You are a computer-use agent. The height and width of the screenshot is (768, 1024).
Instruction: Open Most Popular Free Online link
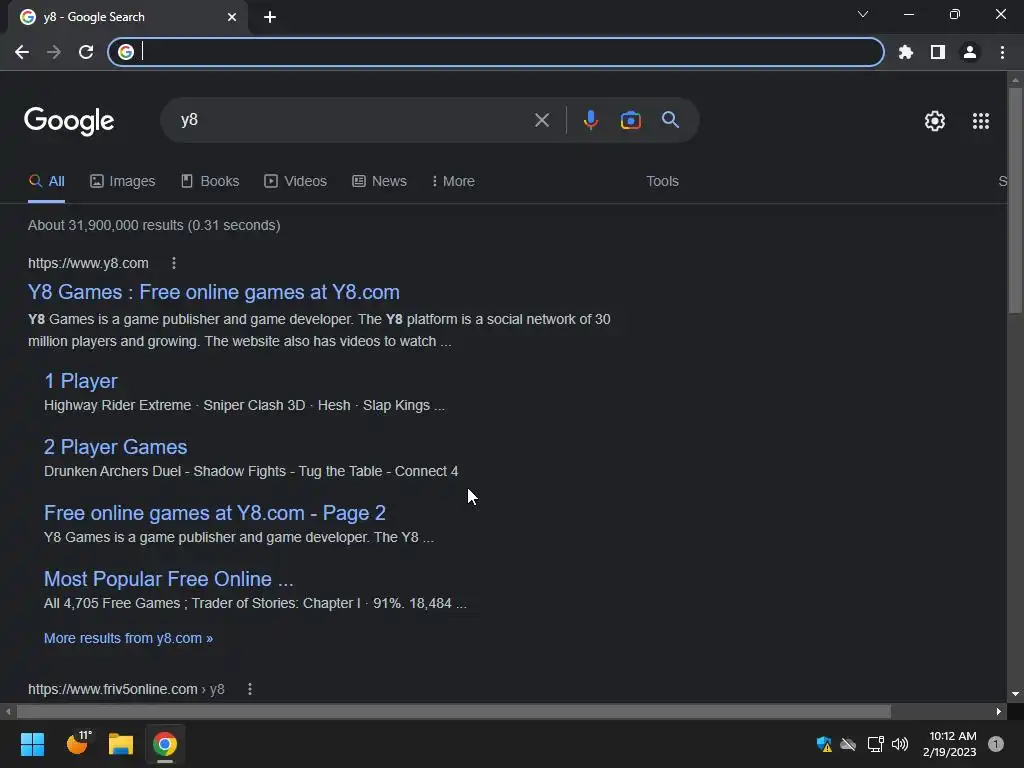click(168, 579)
